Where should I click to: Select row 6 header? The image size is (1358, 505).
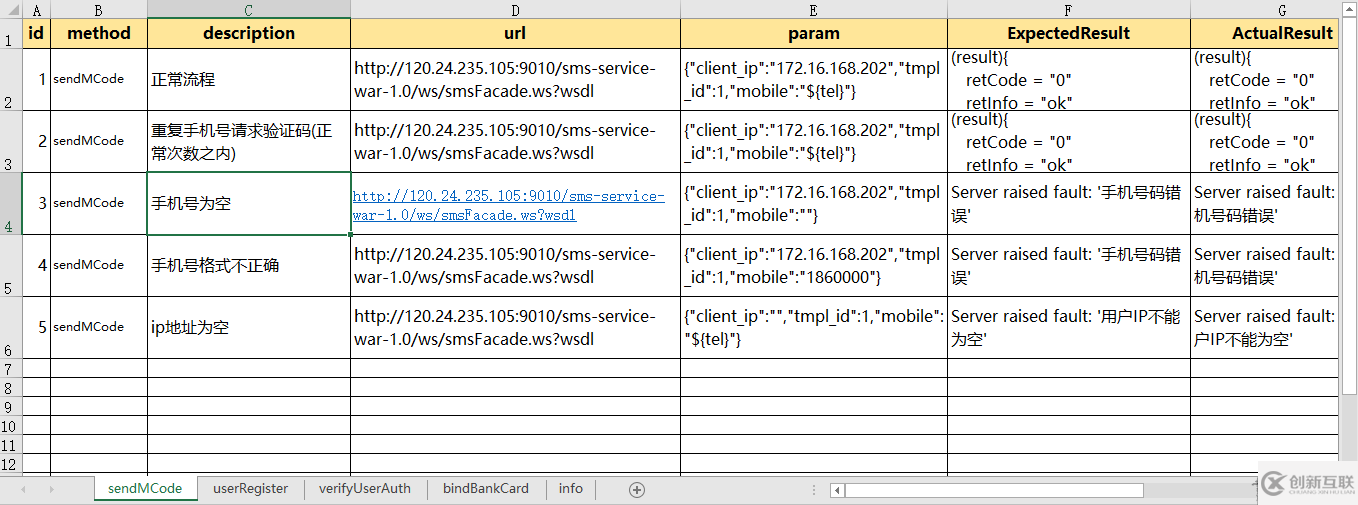pos(11,328)
